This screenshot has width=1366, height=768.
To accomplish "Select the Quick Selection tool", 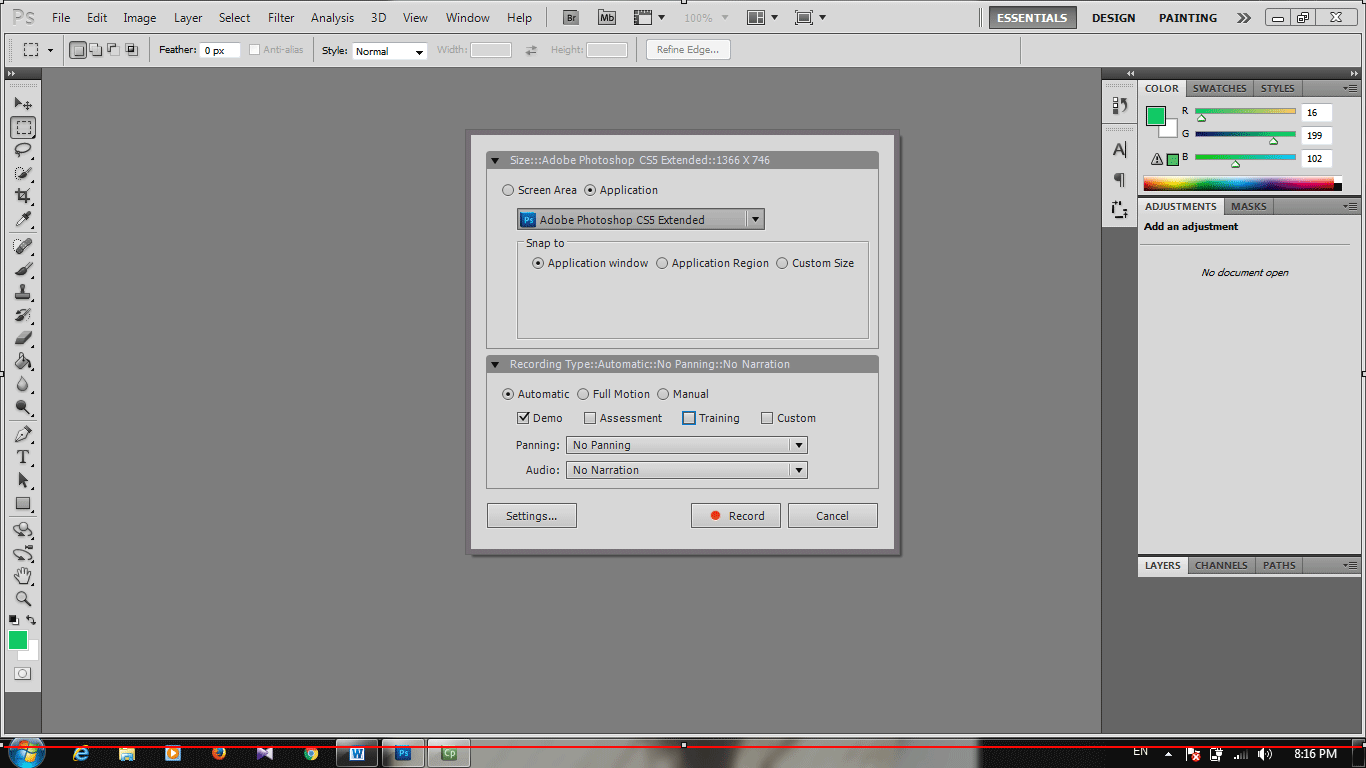I will point(23,173).
